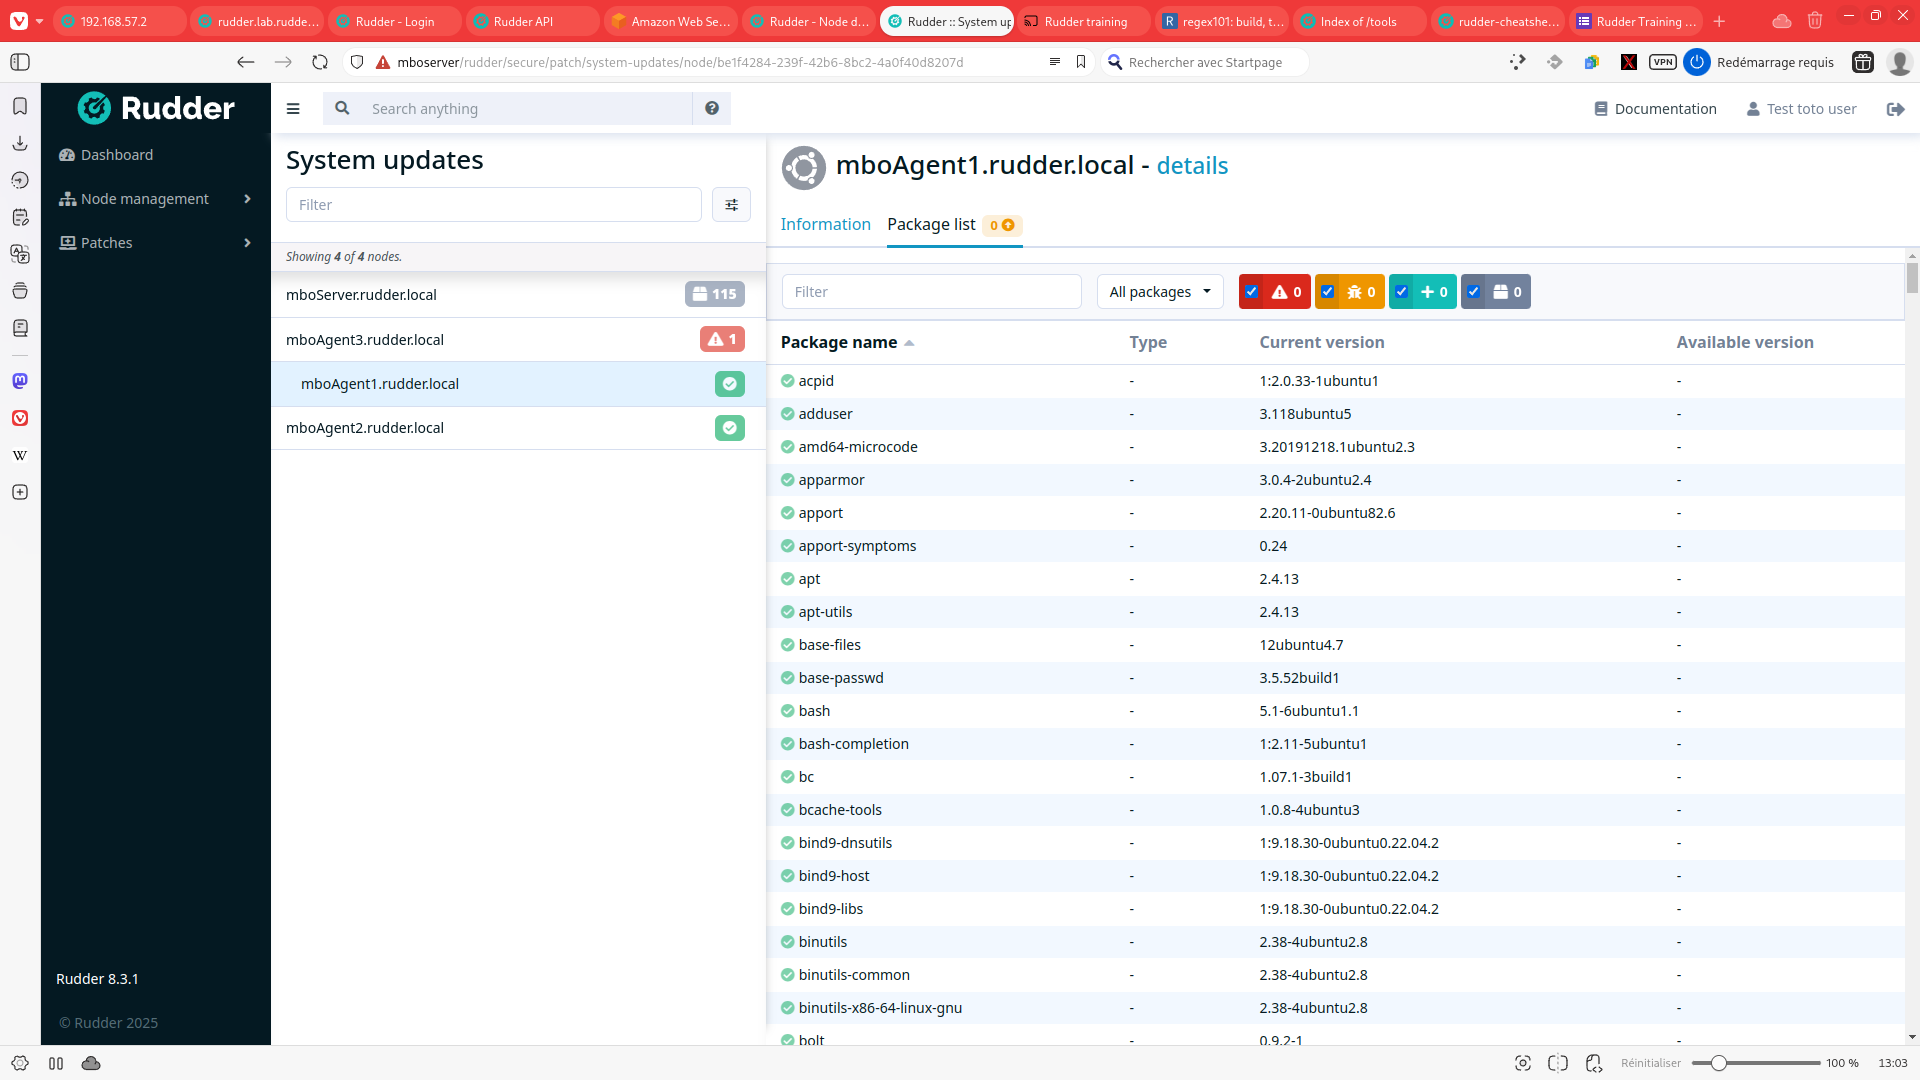Viewport: 1920px width, 1080px height.
Task: Open the translate side panel
Action: point(20,254)
